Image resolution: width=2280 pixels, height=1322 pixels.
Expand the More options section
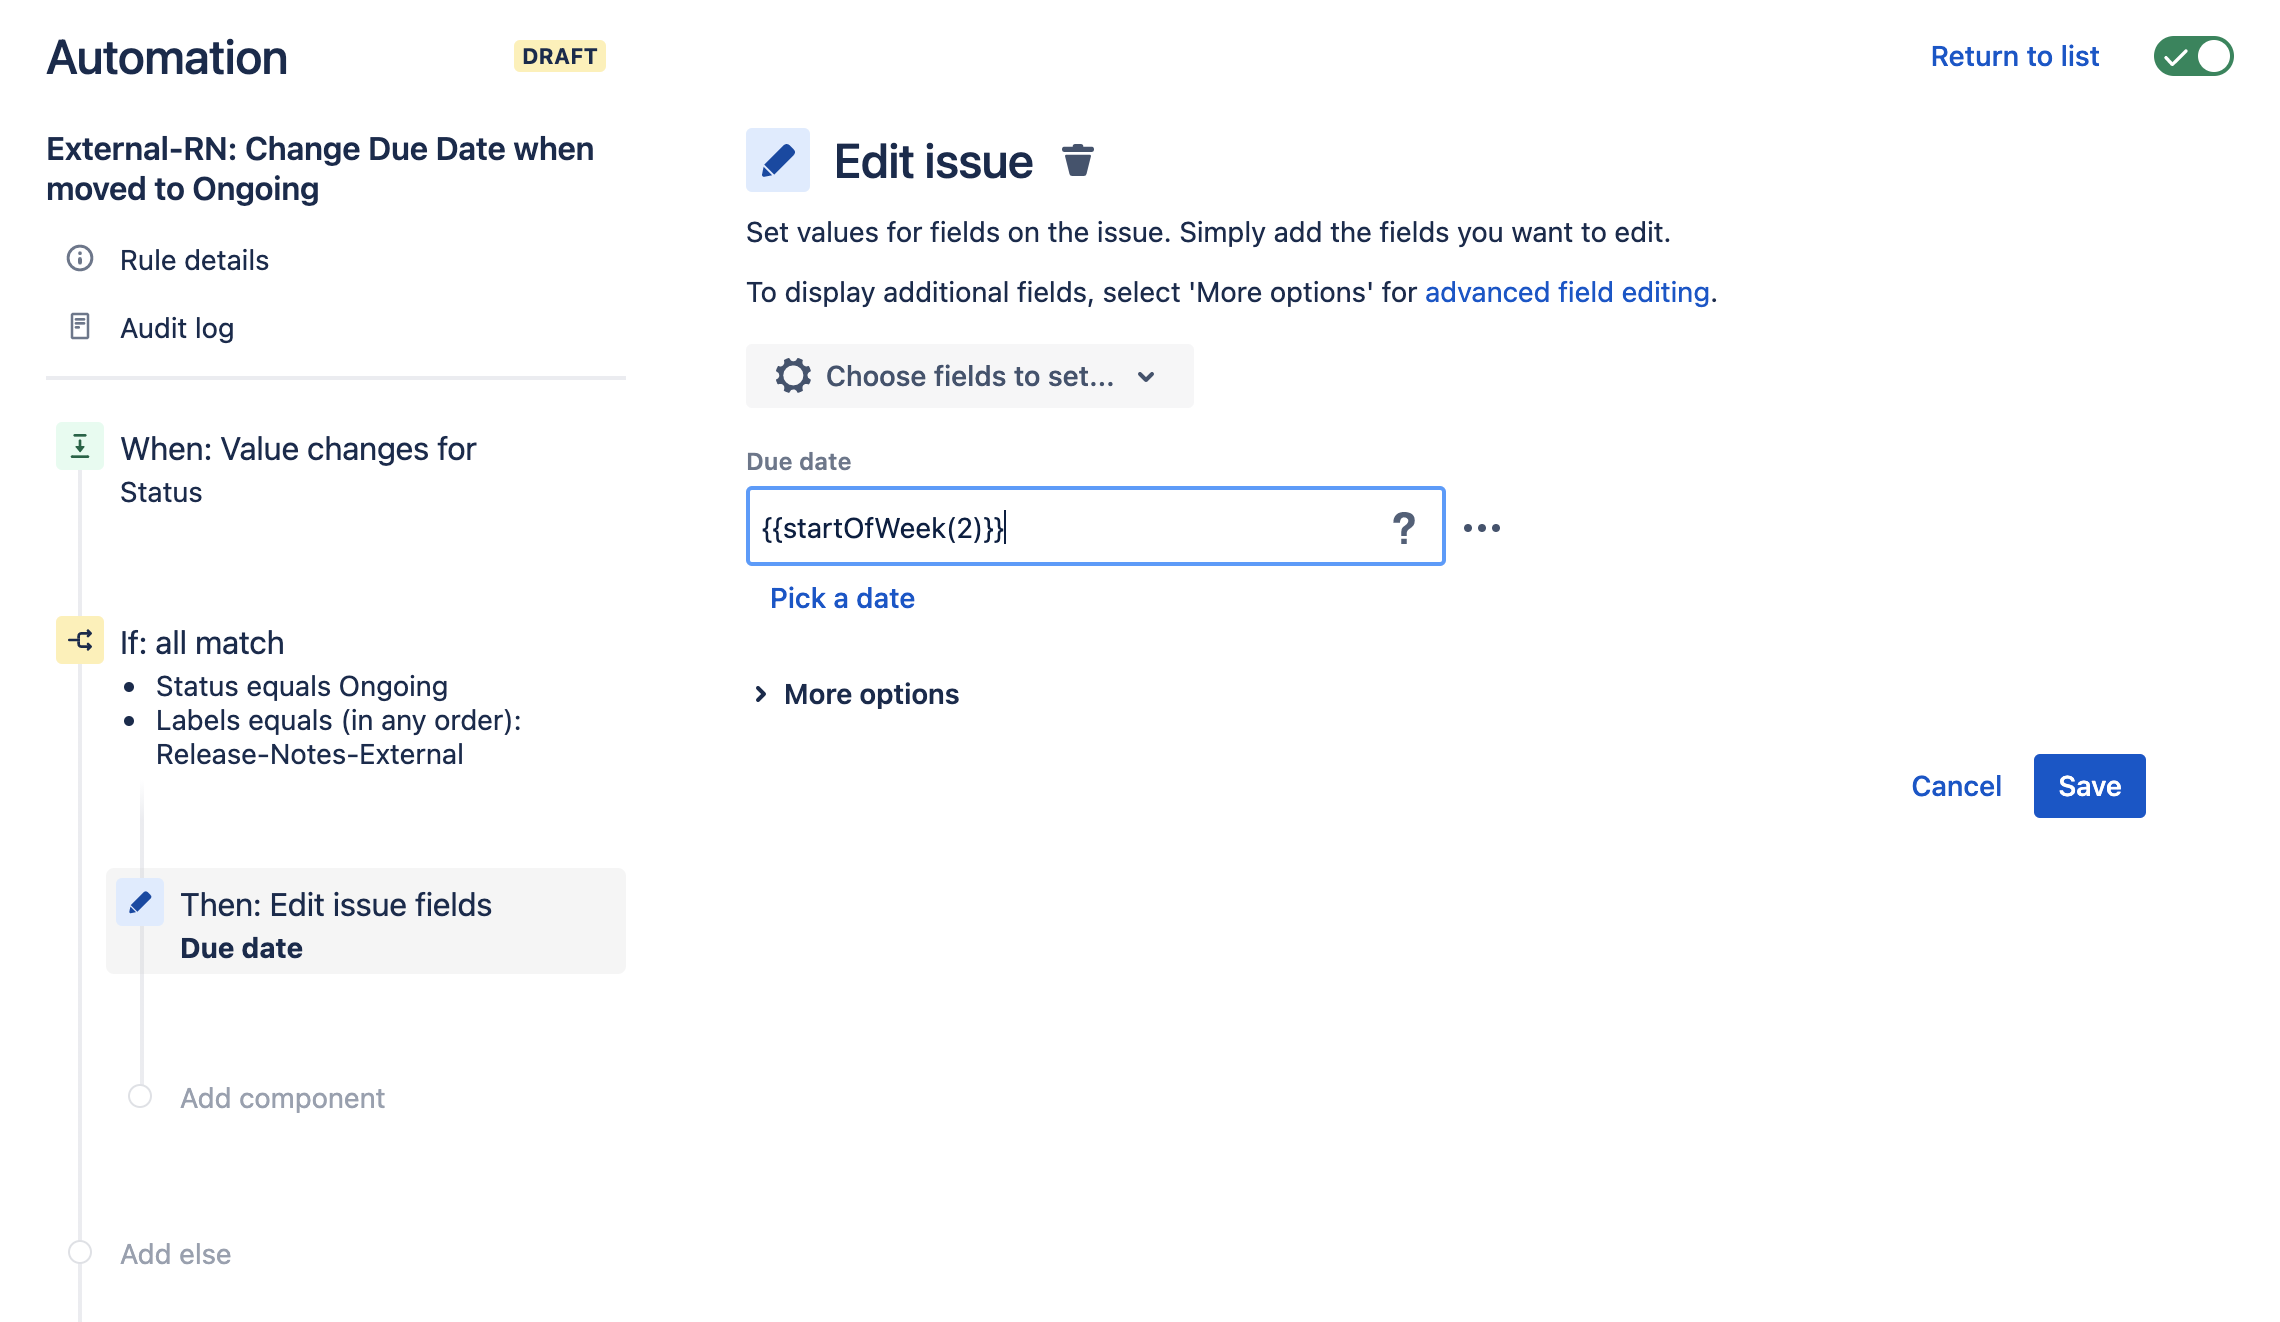856,694
